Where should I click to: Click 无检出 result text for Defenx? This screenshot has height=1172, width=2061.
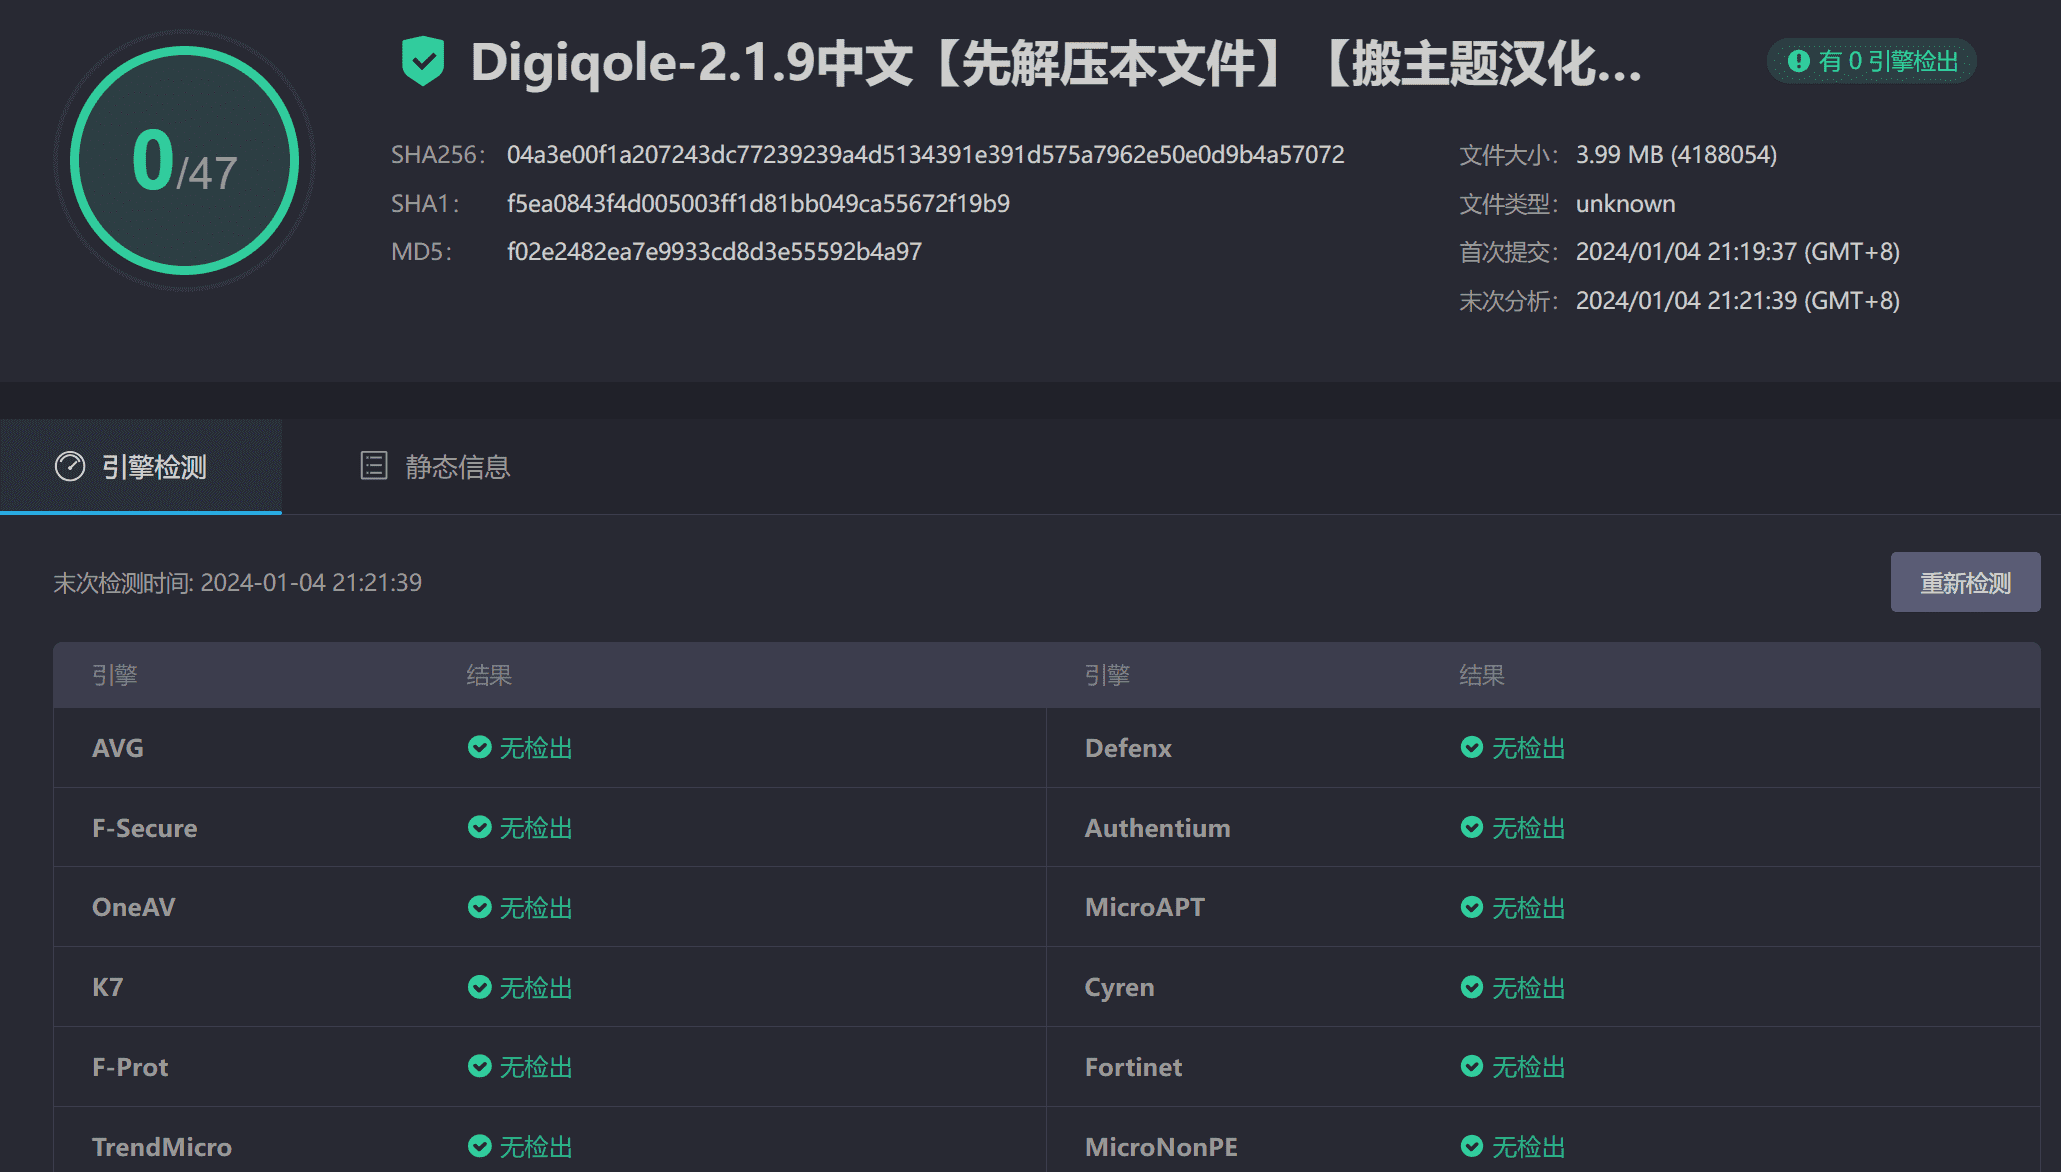(1529, 748)
